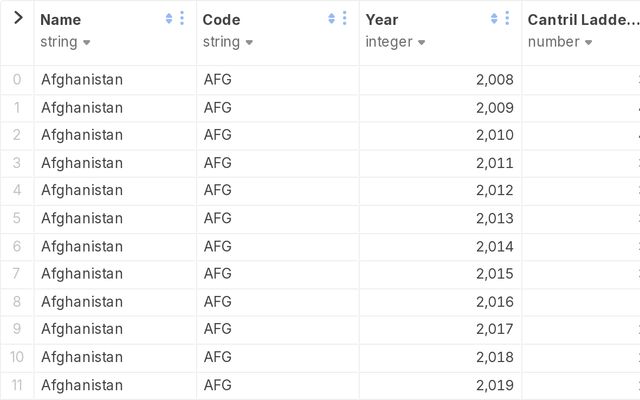Sort by the Code column
This screenshot has width=640, height=400.
click(332, 18)
